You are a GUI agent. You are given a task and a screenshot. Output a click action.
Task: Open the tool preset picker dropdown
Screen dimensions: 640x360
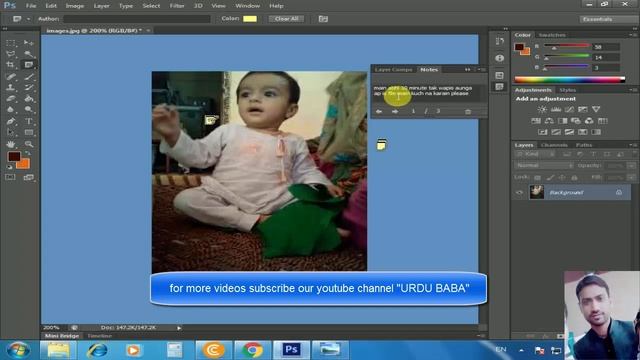[x=28, y=19]
